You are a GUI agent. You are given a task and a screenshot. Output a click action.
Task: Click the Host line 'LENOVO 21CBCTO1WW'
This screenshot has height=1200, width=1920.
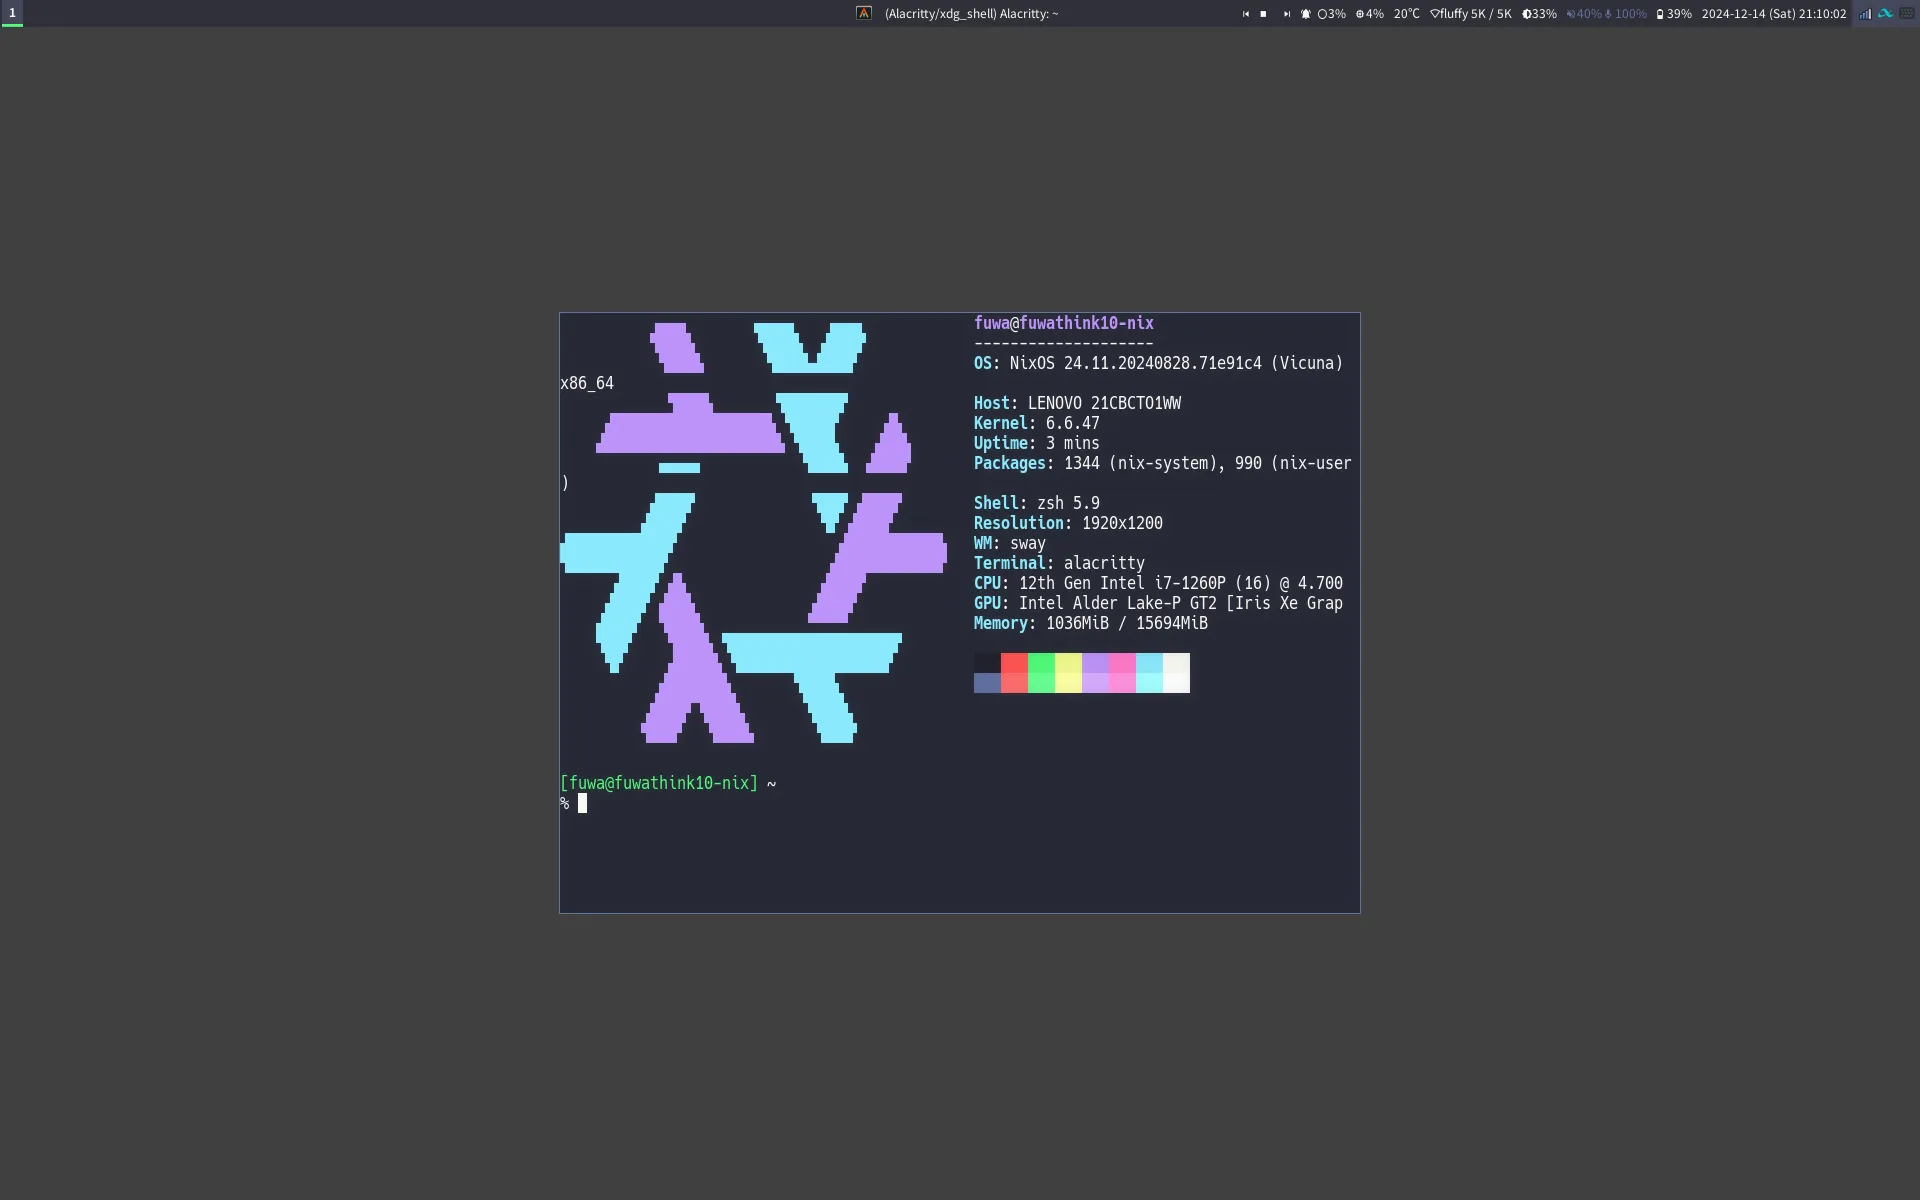pyautogui.click(x=1077, y=403)
